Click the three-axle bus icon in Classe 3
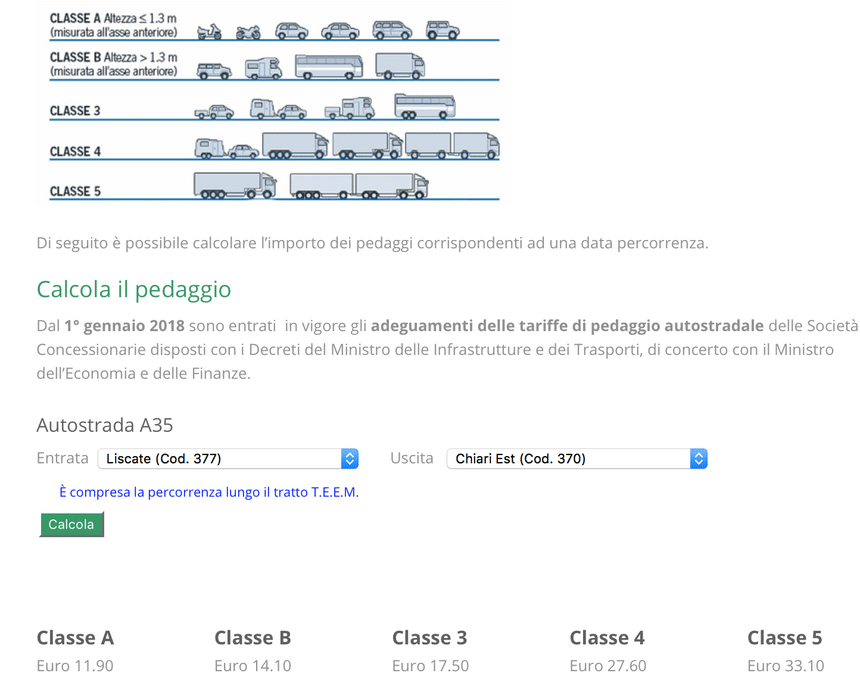The width and height of the screenshot is (860, 698). coord(425,106)
